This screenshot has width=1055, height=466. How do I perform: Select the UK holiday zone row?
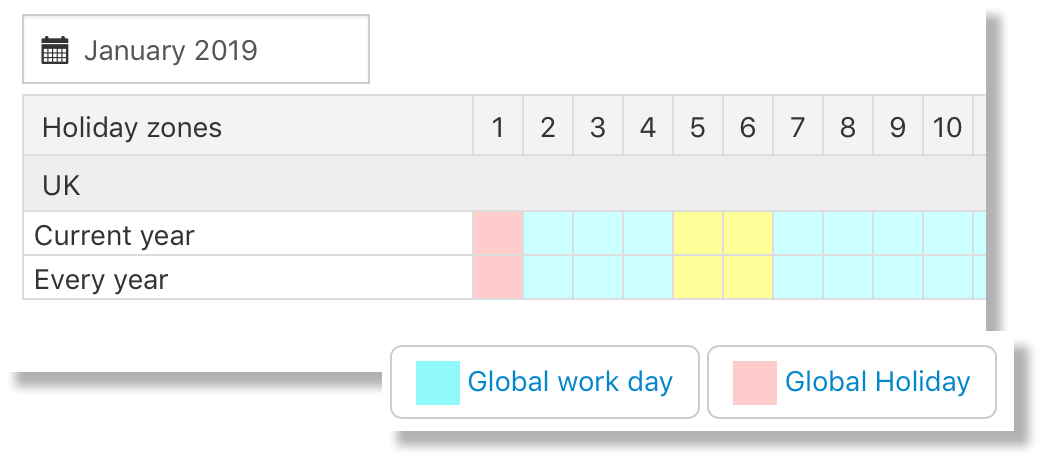62,184
